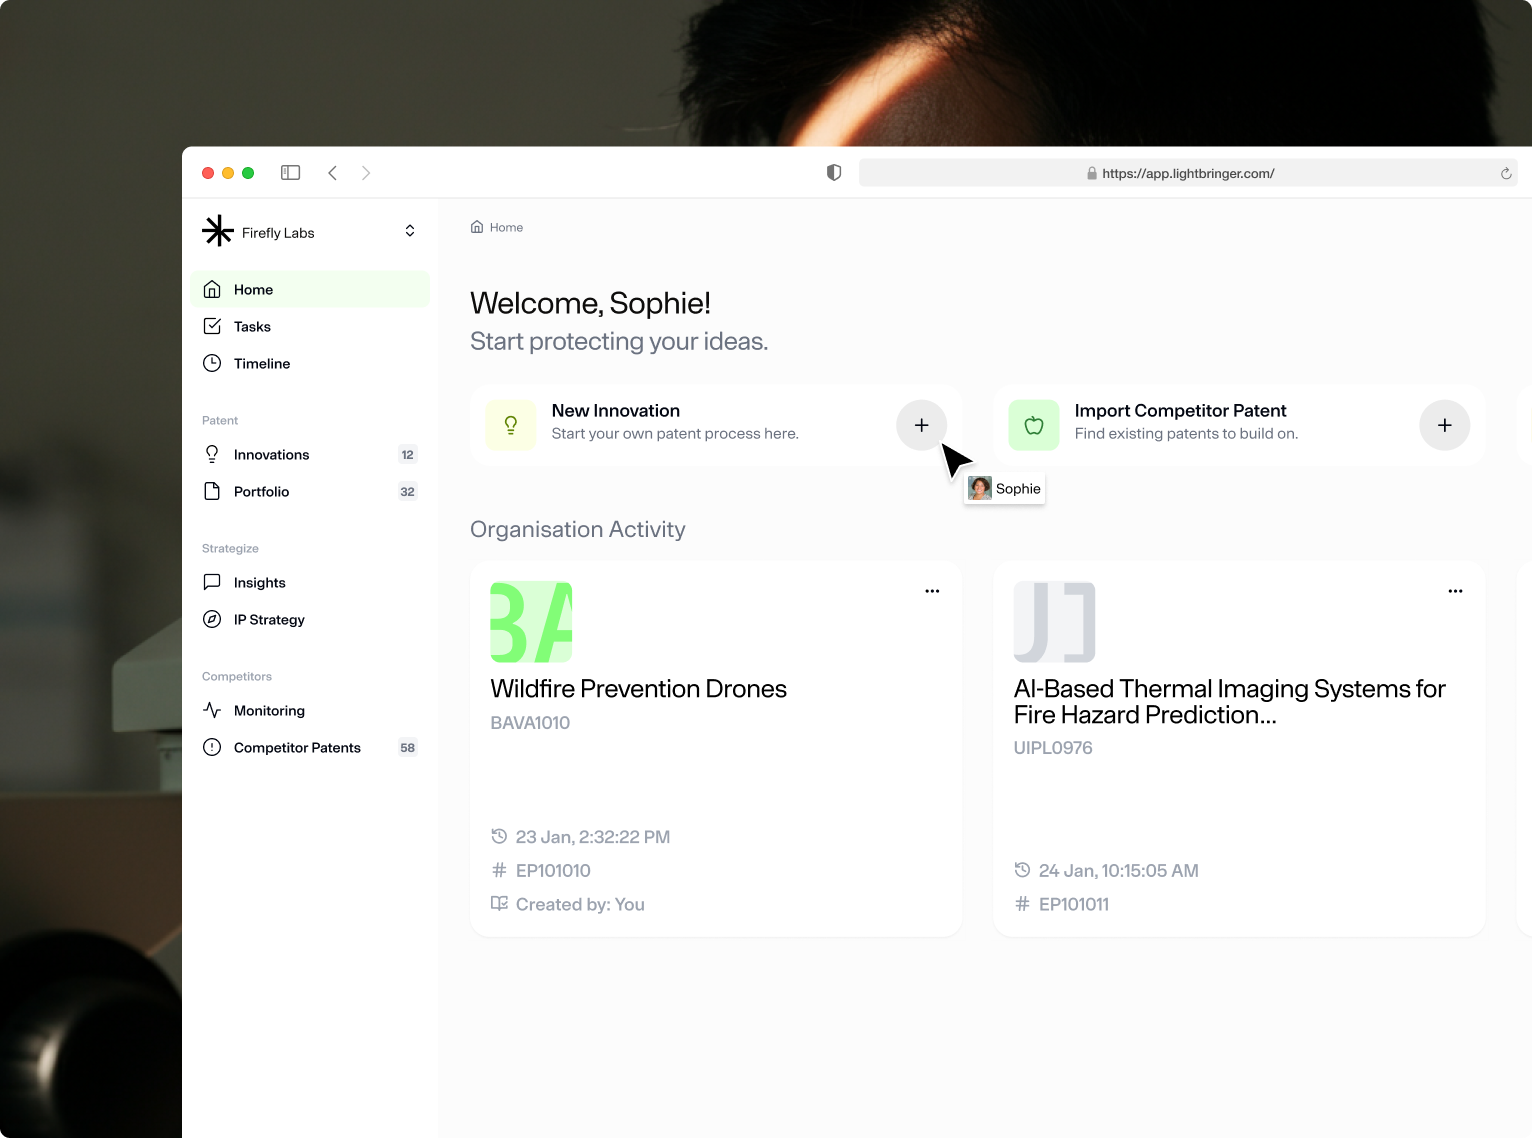Click the Import Competitor Patent title
Viewport: 1532px width, 1138px height.
click(1180, 411)
